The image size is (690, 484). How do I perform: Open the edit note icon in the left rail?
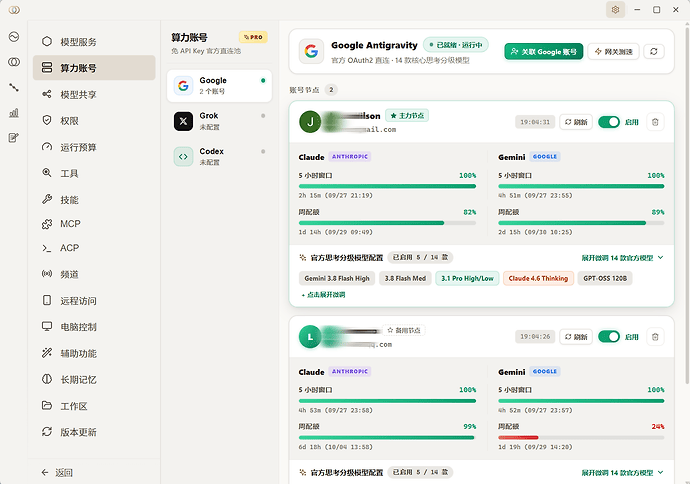14,138
